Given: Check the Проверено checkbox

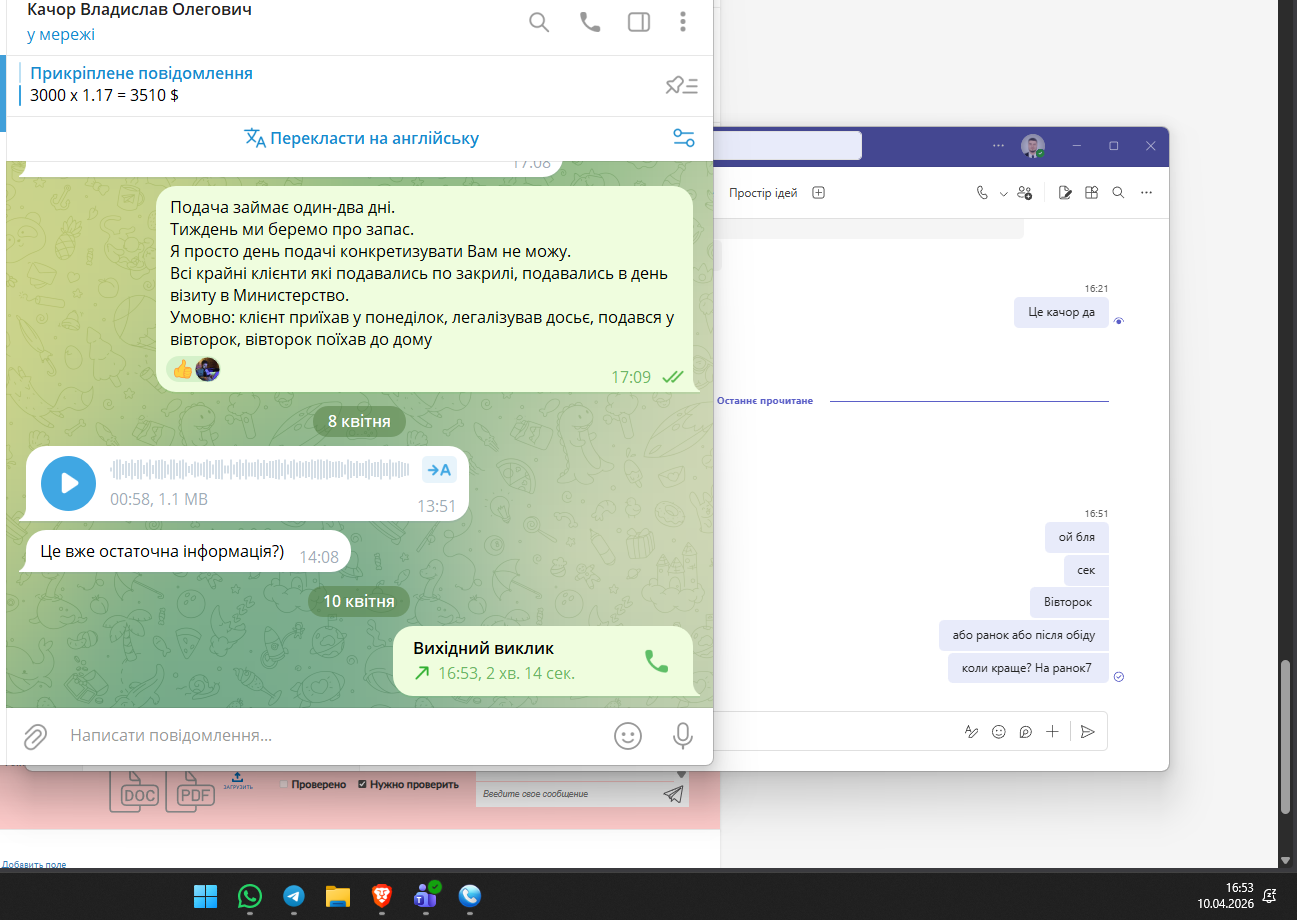Looking at the screenshot, I should (x=284, y=785).
